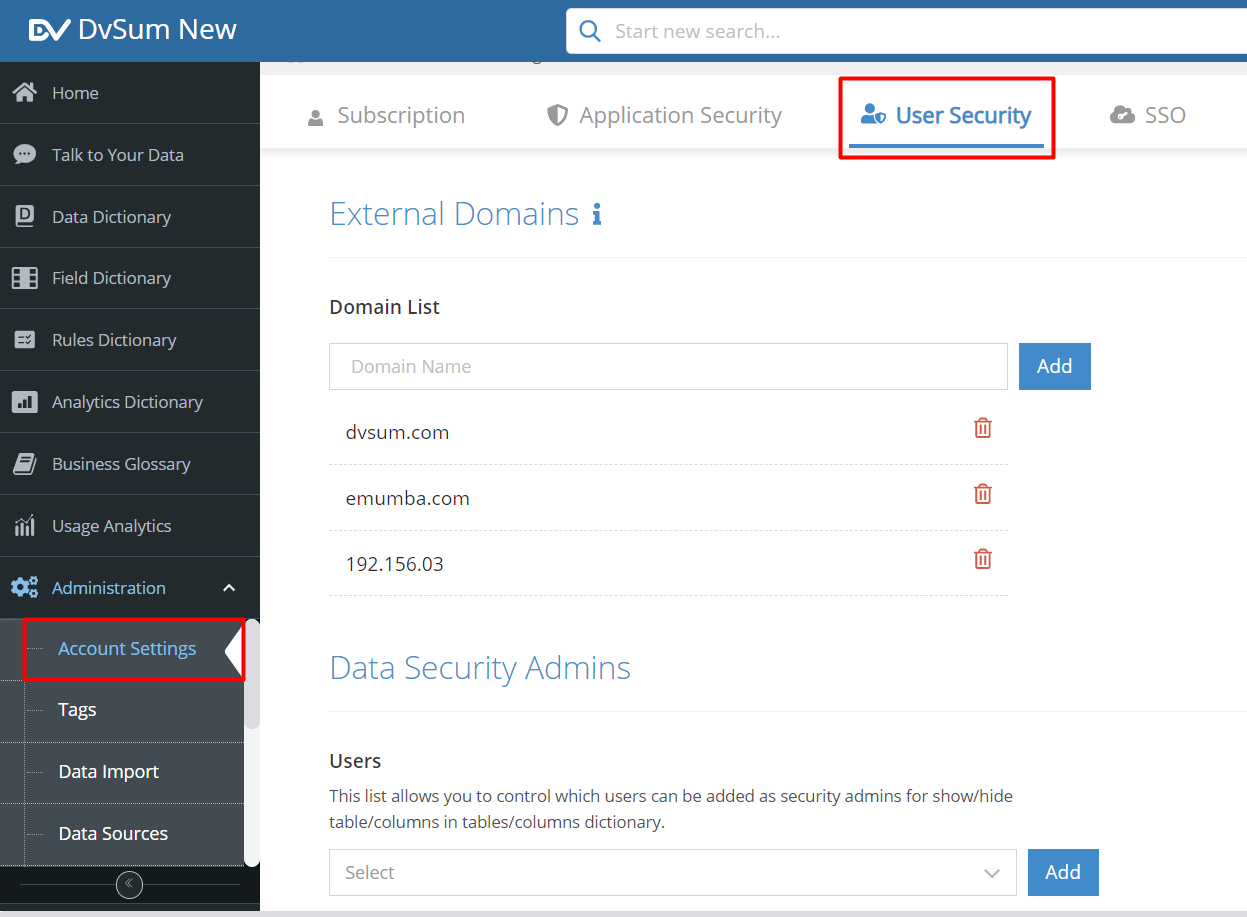Click the Users label
Image resolution: width=1247 pixels, height=917 pixels.
coord(355,761)
